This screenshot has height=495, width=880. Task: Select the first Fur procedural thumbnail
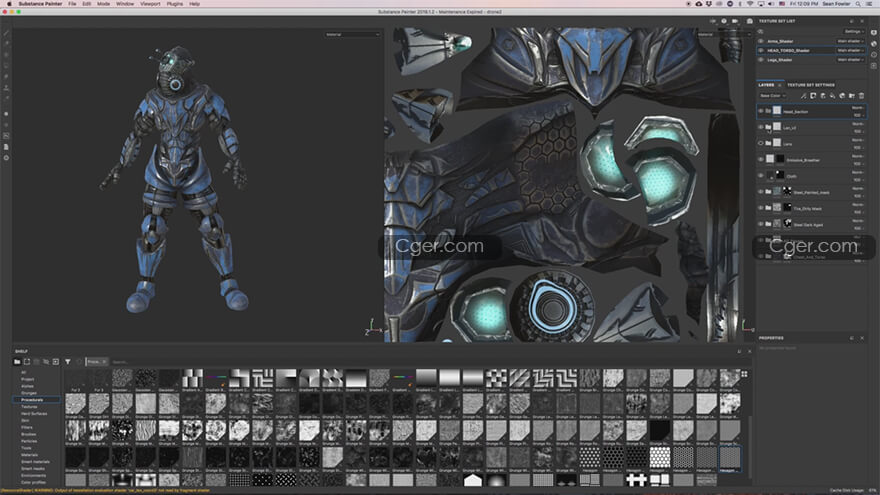75,380
